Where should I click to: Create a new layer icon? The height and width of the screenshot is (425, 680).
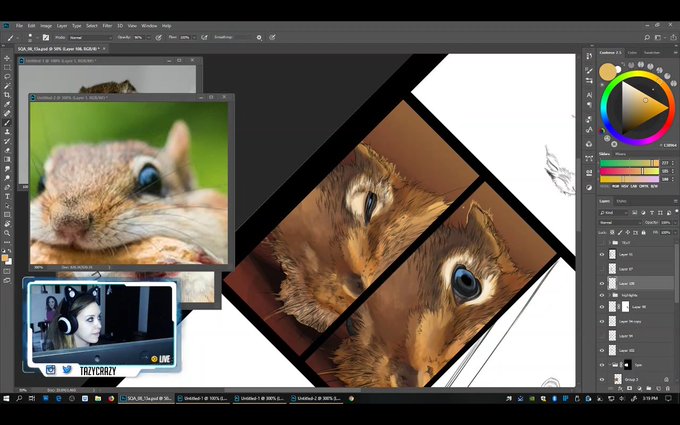tap(658, 388)
